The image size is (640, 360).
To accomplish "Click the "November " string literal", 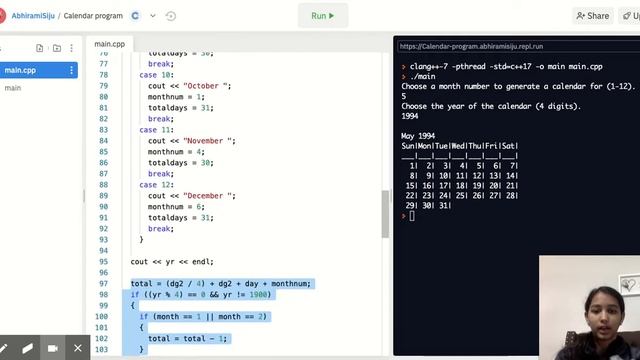I will [207, 140].
